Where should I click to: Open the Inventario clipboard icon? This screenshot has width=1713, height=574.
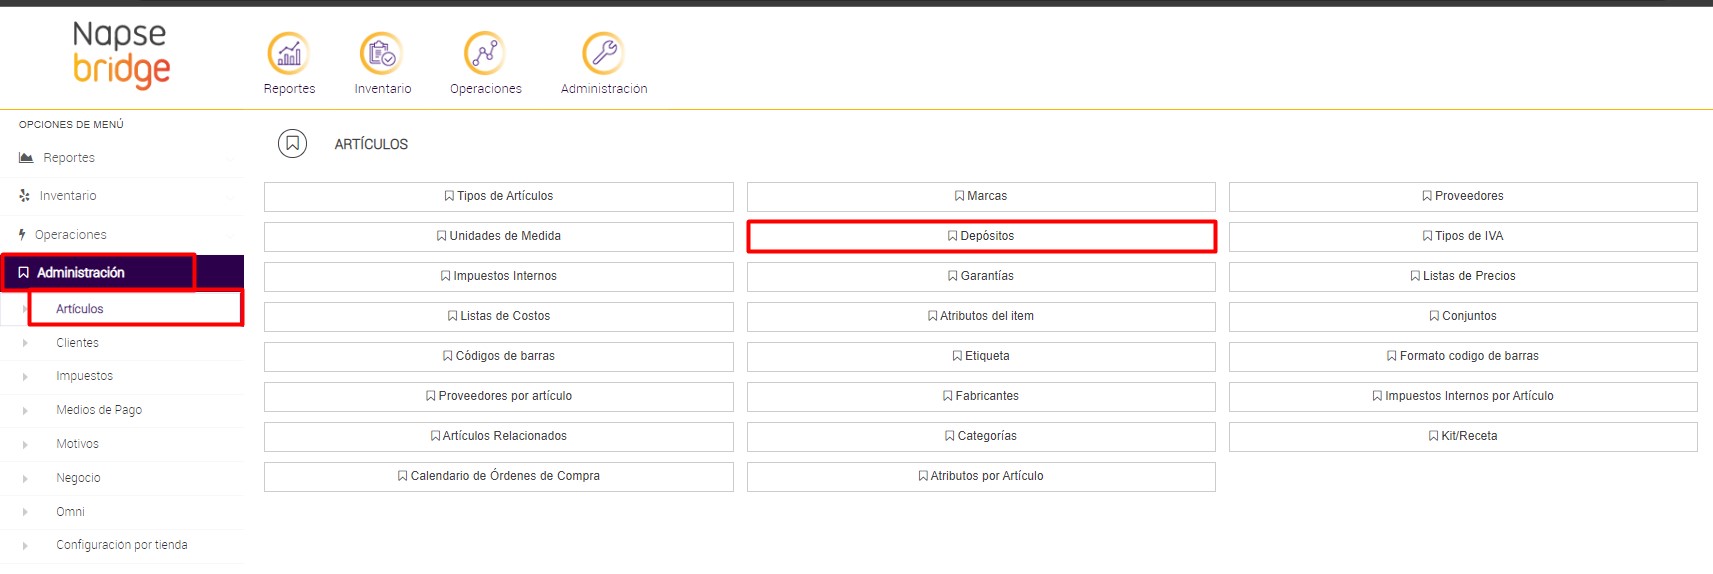[381, 54]
